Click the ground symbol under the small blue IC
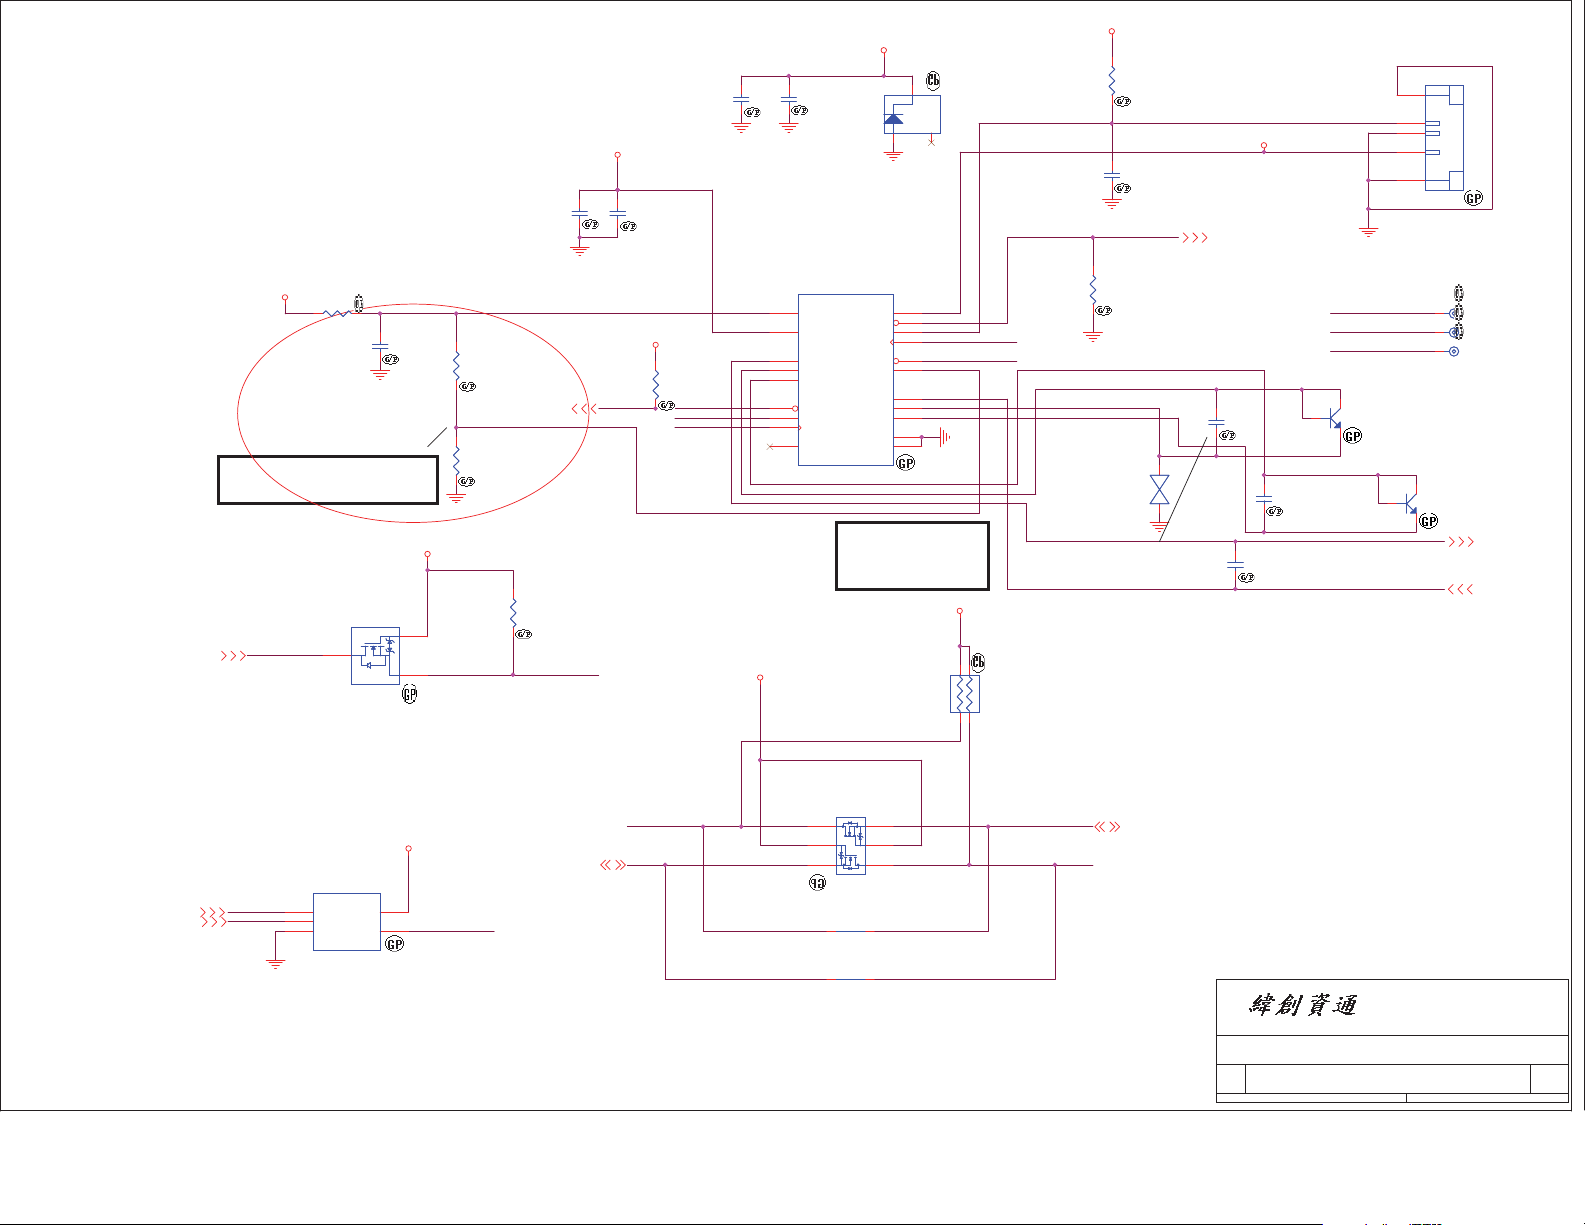 click(275, 964)
